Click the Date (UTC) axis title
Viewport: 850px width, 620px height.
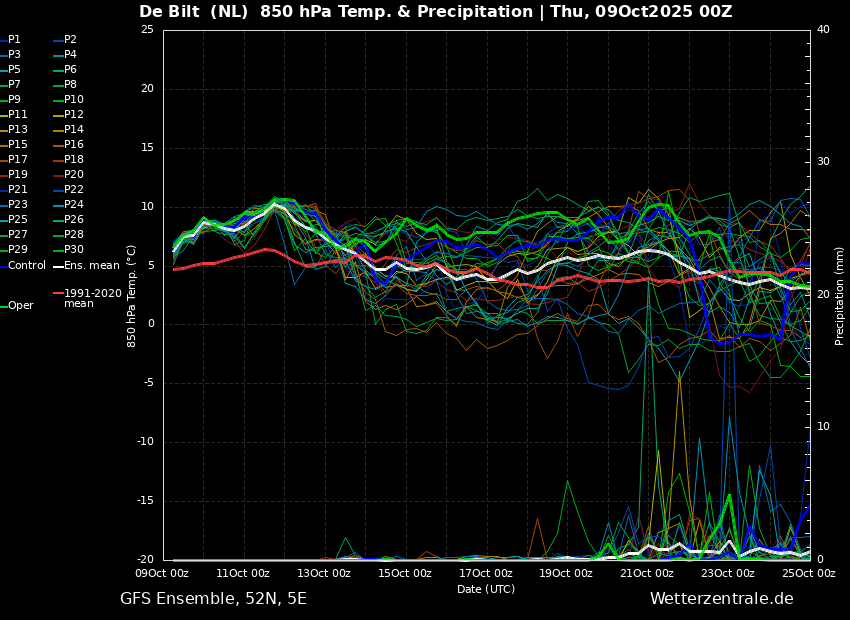click(486, 589)
